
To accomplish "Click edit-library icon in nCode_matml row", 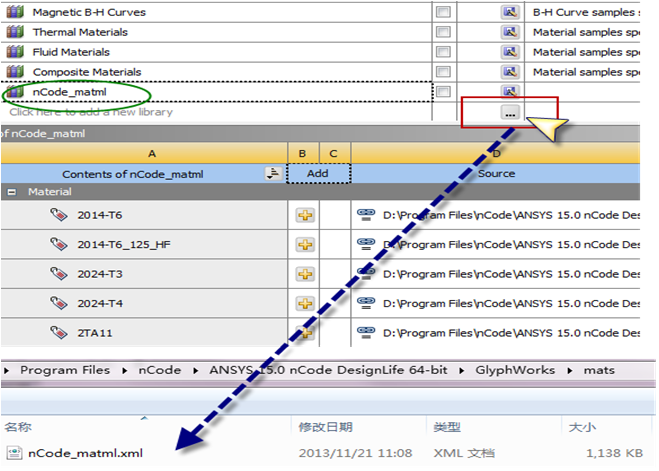I will 510,91.
